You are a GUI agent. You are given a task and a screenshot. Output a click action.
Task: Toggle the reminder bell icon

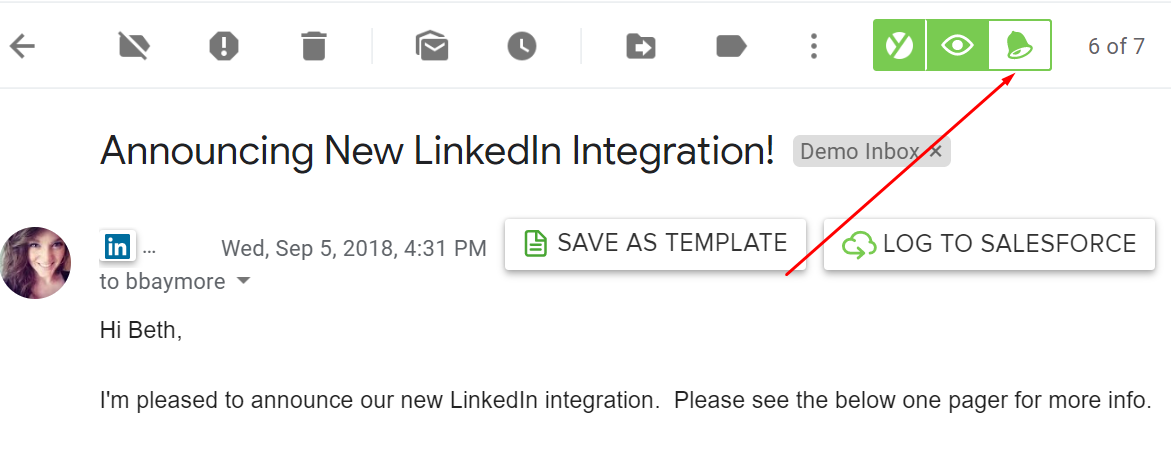point(1020,46)
